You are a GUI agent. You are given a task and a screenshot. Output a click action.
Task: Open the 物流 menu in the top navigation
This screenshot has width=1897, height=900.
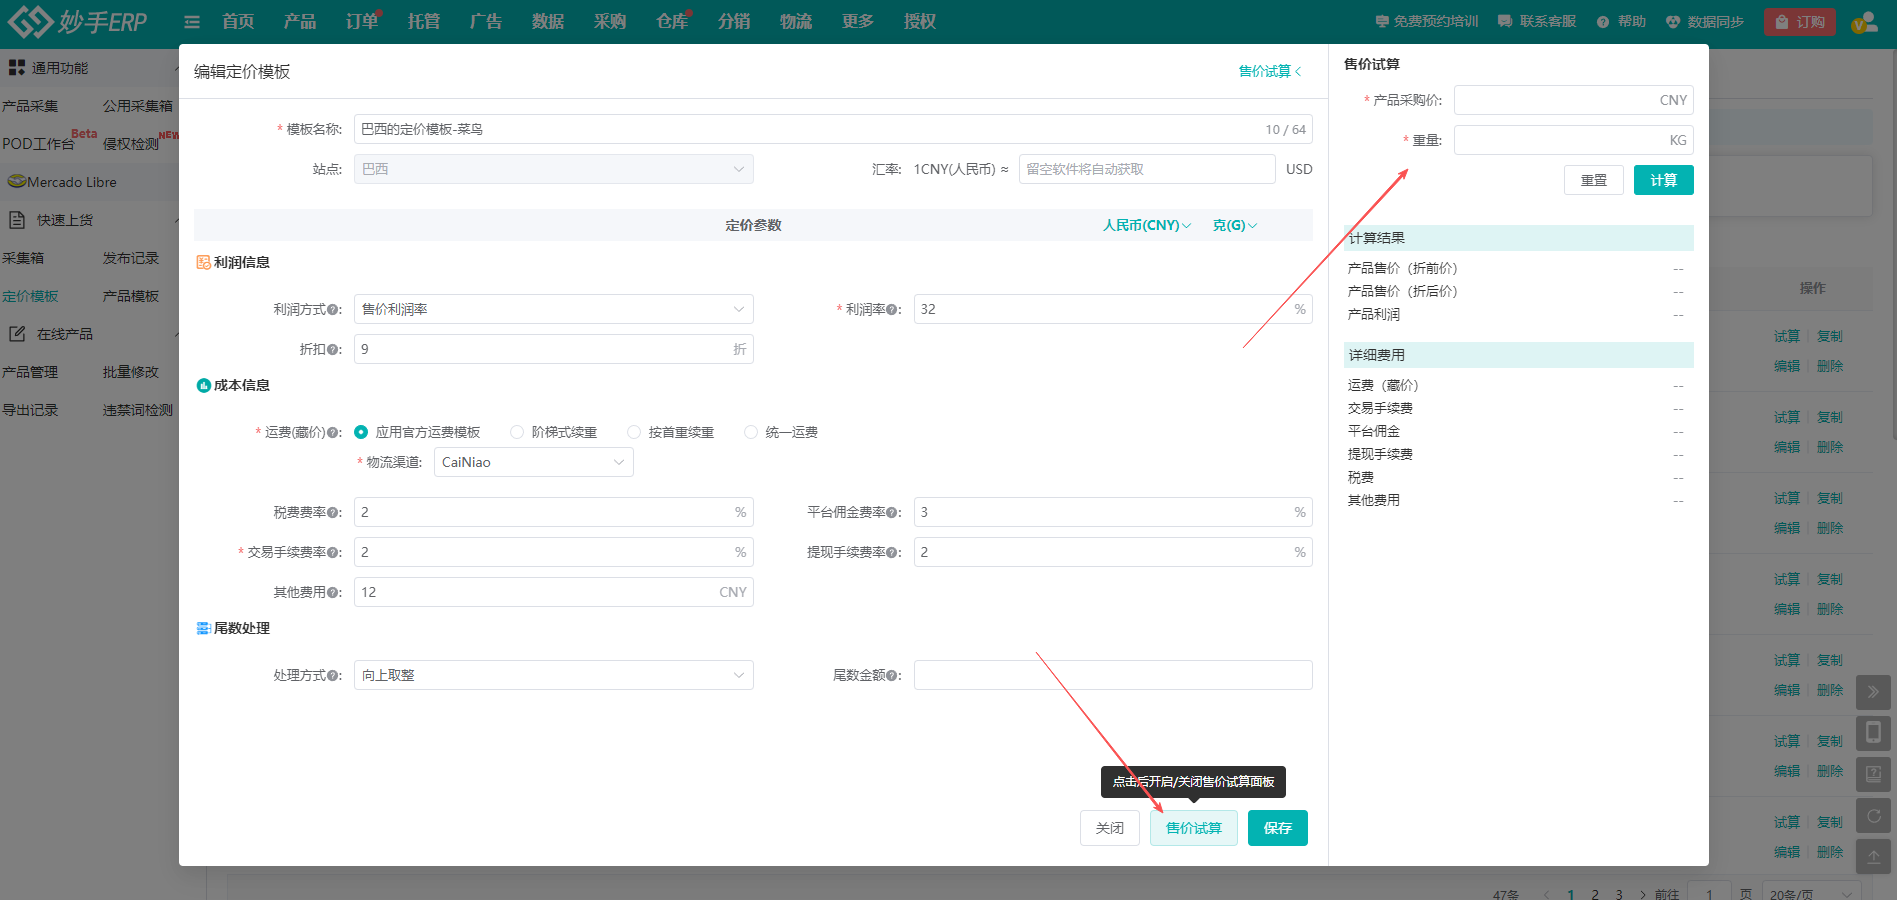(796, 22)
